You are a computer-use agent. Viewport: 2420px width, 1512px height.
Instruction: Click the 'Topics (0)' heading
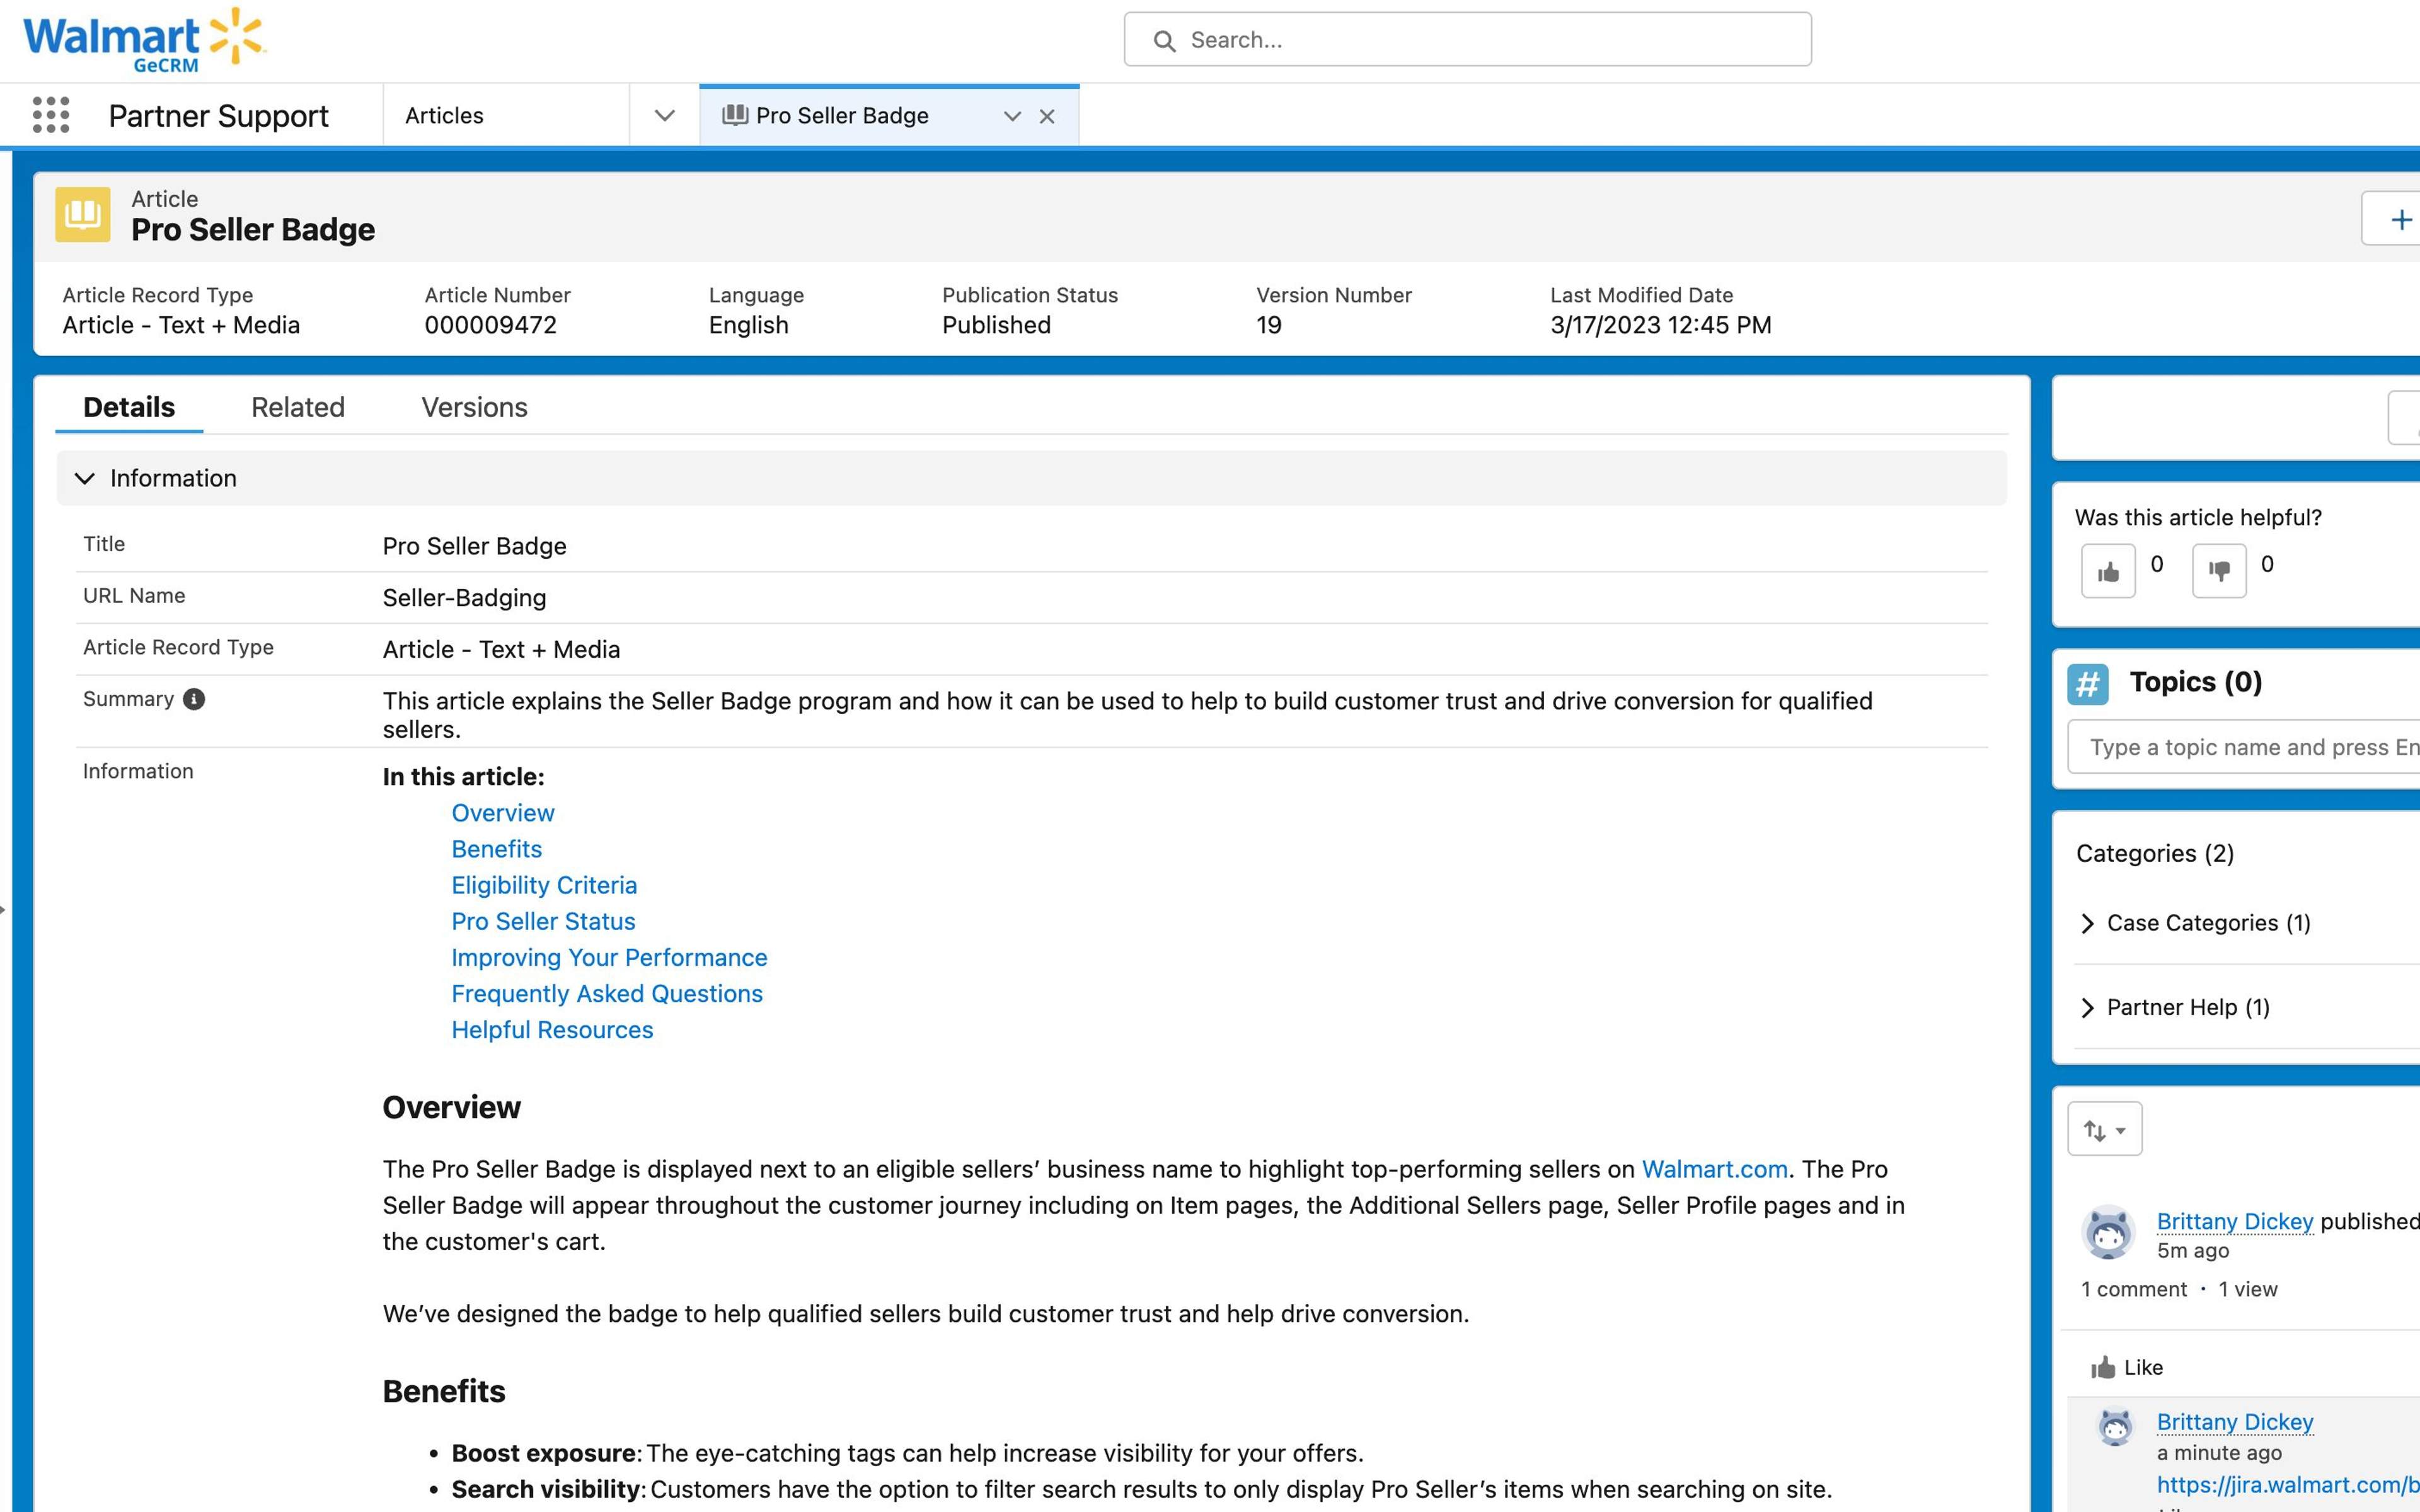tap(2195, 682)
